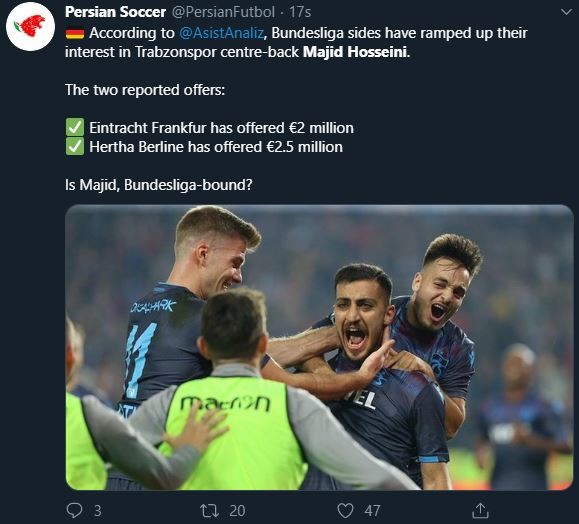Click the "Is Majid, Bundesliga-bound?" text line
The image size is (579, 524).
[159, 185]
